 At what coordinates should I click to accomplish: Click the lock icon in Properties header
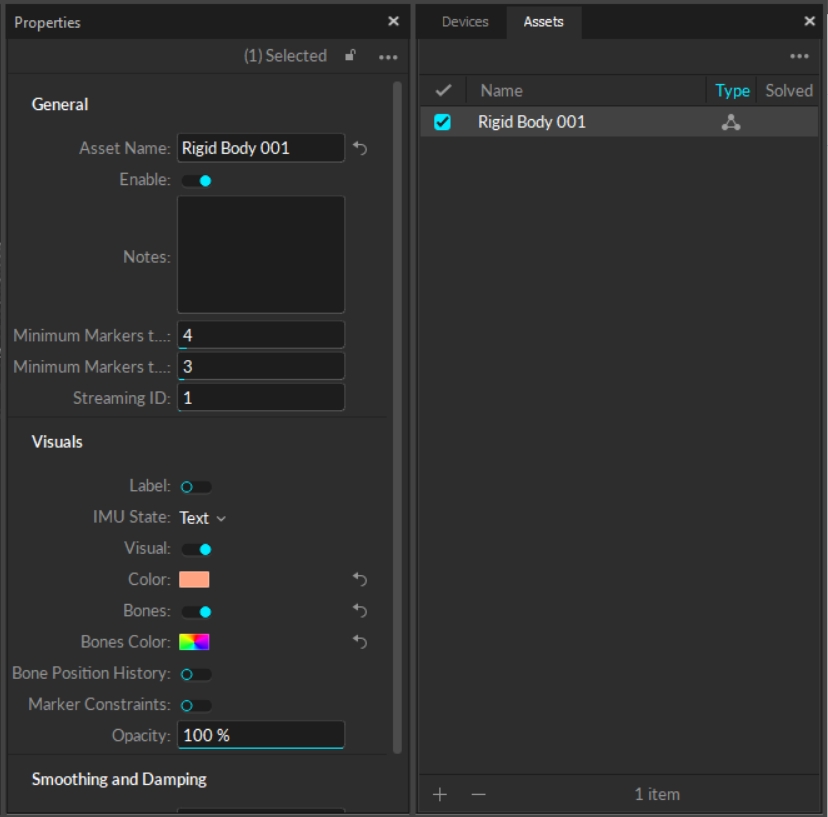(x=350, y=56)
